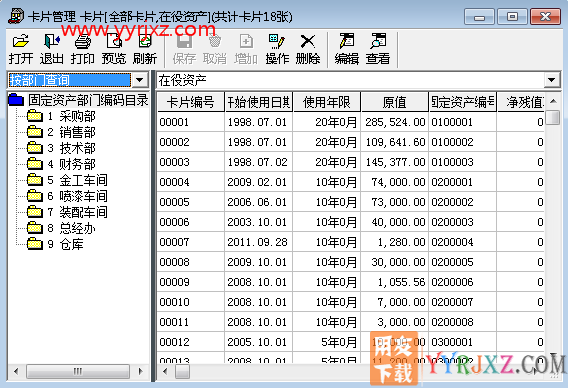Click the 原值 column header
This screenshot has height=388, width=568.
(394, 102)
